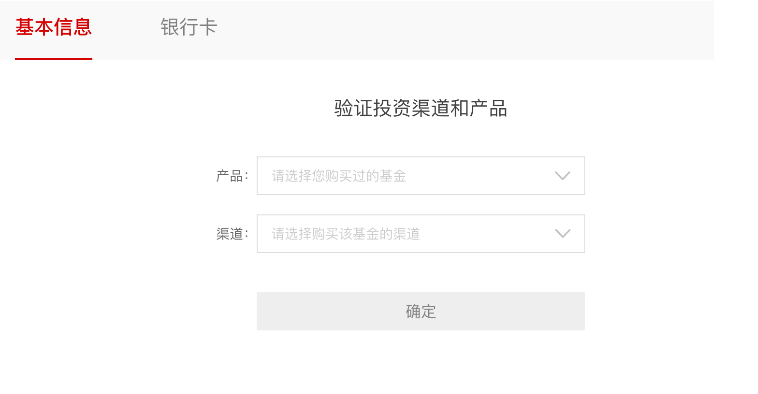Click the chevron icon in the 渠道 field
Screen dimensions: 758x394
562,233
